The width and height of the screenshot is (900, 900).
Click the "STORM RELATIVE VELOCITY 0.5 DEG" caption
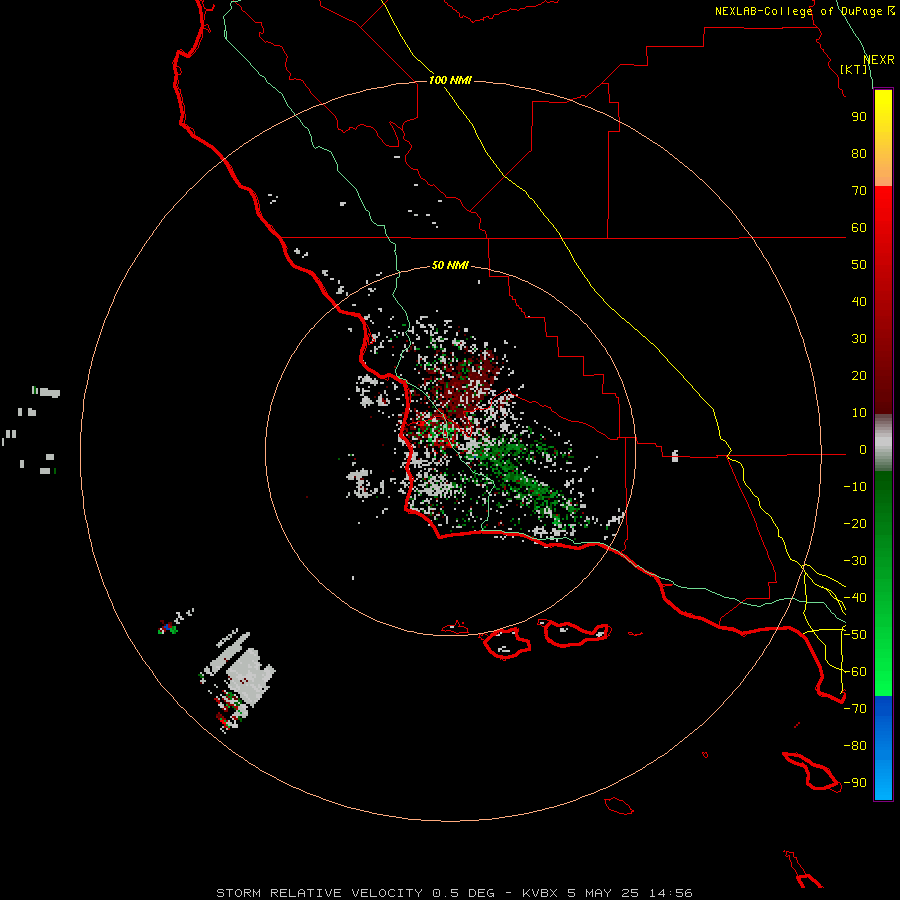tap(355, 893)
